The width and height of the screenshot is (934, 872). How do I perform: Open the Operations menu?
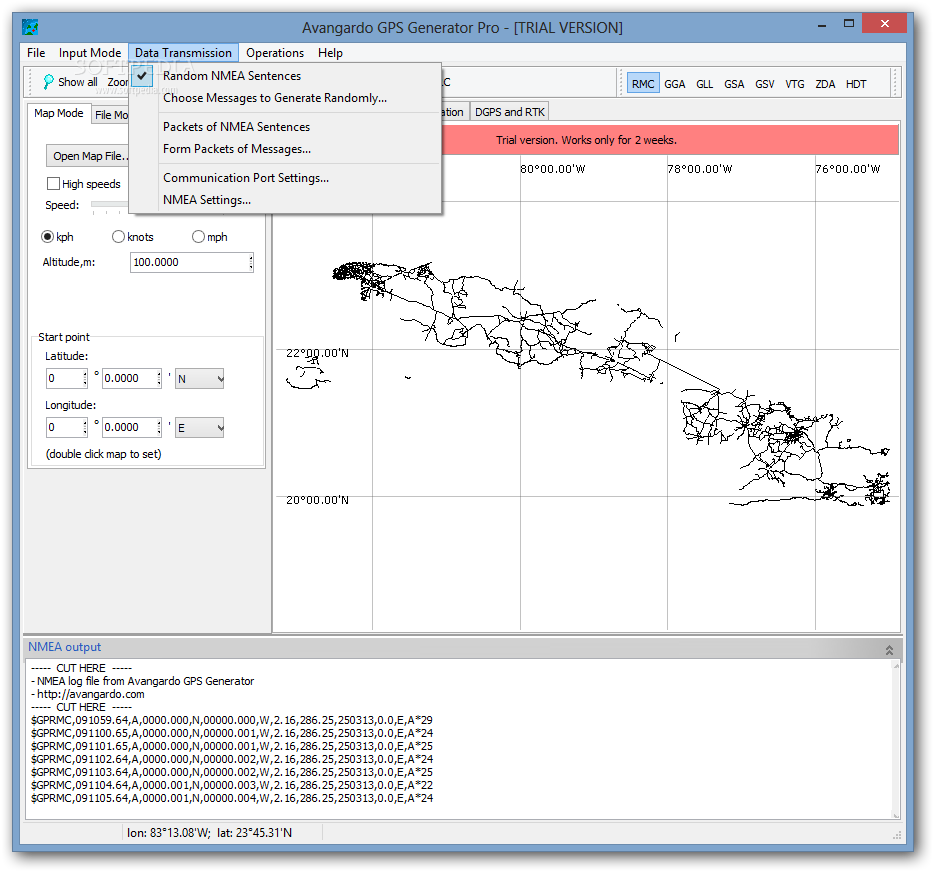tap(275, 53)
